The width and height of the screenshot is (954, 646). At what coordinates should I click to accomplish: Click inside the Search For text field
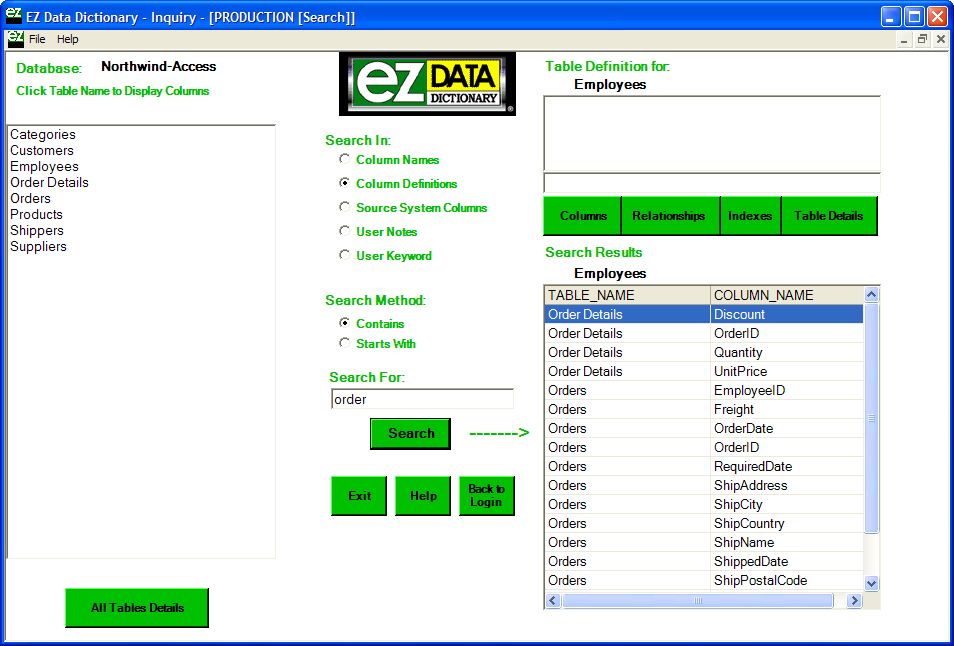point(422,399)
